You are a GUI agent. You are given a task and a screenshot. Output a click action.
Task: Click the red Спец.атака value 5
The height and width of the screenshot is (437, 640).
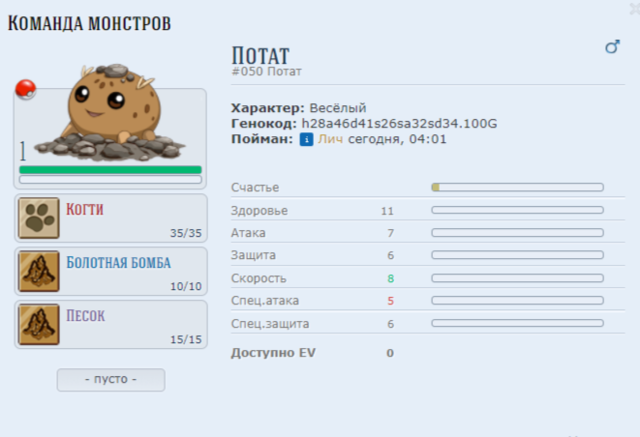pyautogui.click(x=391, y=301)
